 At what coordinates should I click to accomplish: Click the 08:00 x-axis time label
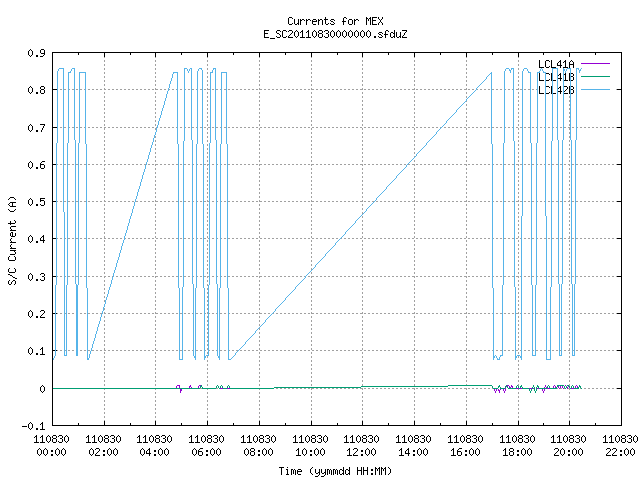[x=258, y=452]
